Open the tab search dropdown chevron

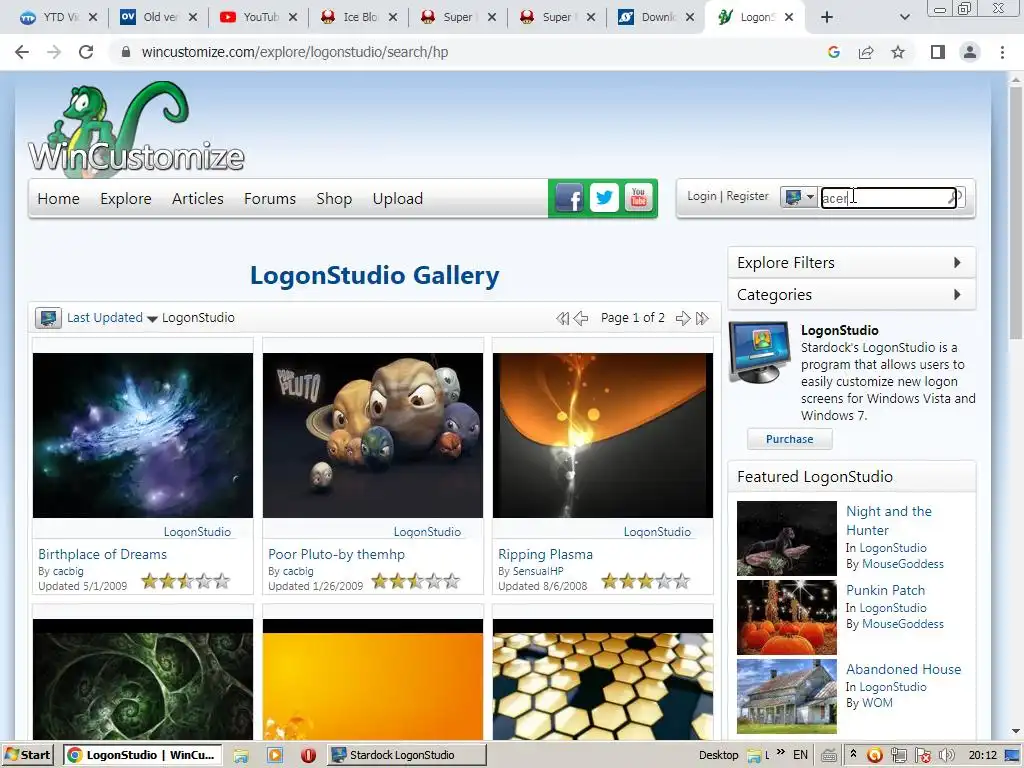pos(904,17)
